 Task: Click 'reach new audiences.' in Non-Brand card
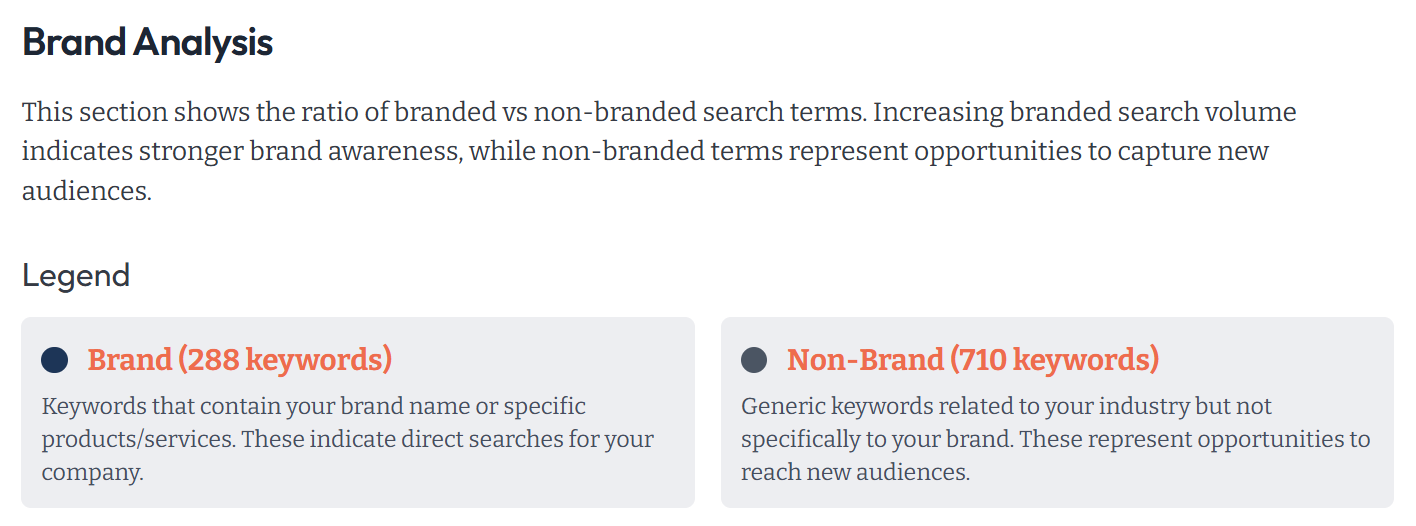coord(856,472)
